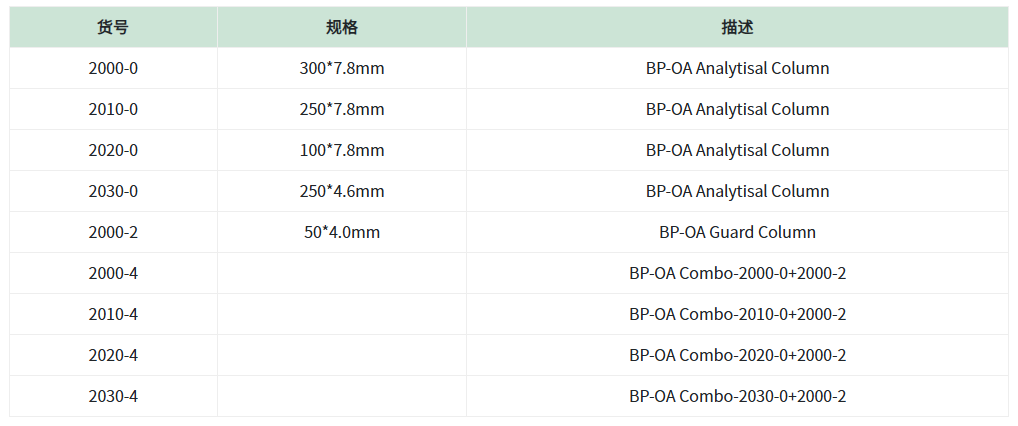Viewport: 1018px width, 426px height.
Task: Select the 2010-4 item number cell
Action: 113,314
